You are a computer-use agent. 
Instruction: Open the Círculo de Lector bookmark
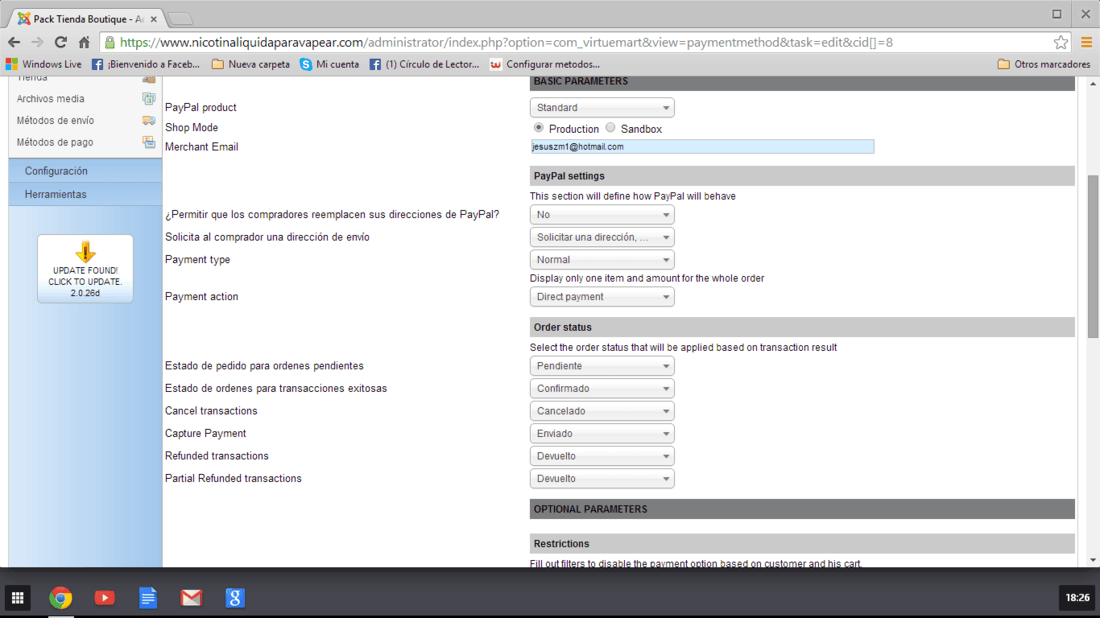pyautogui.click(x=424, y=65)
